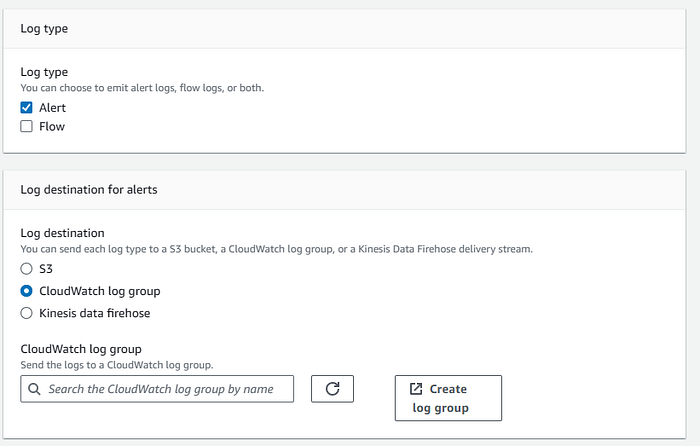
Task: Click the external link icon on Create button
Action: point(416,389)
